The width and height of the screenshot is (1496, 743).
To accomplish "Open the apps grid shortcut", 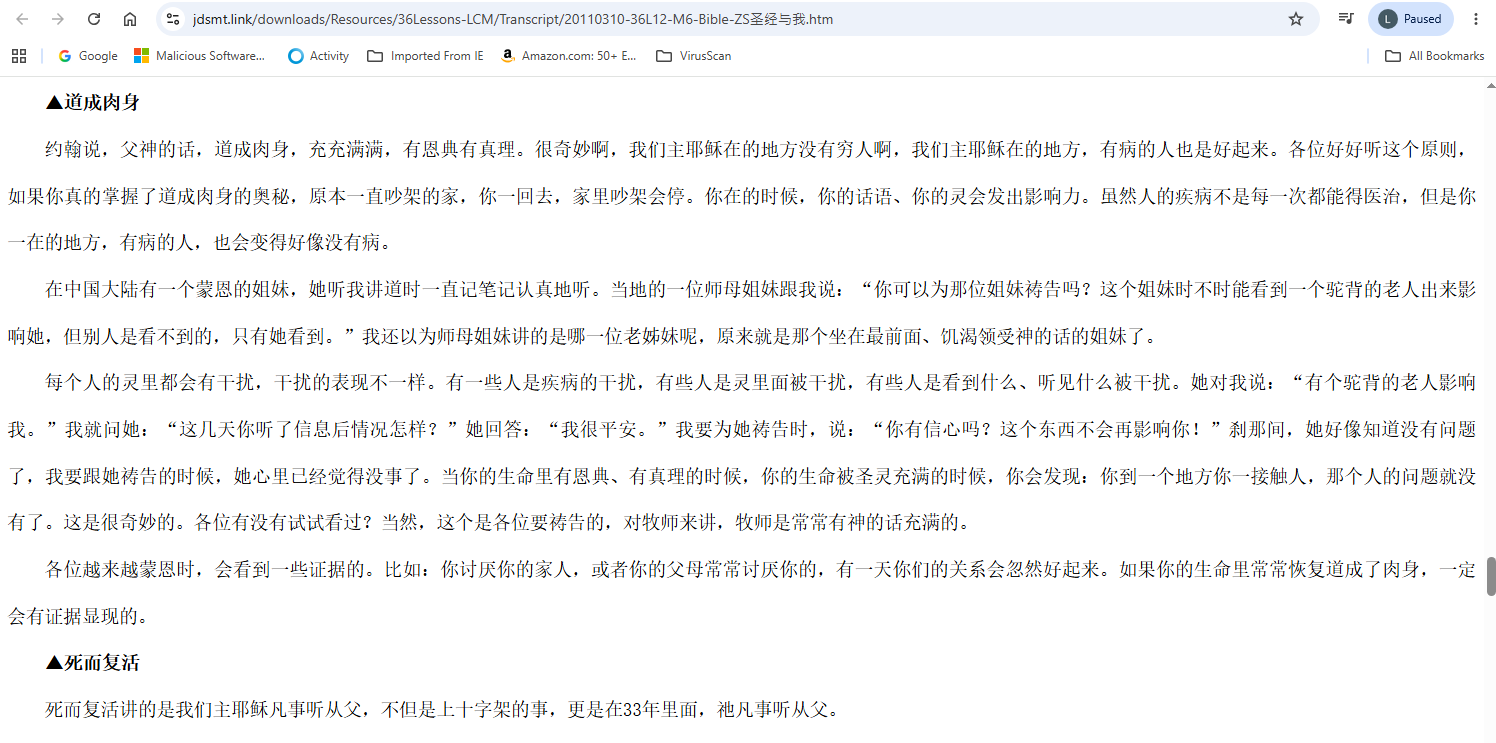I will click(x=19, y=56).
